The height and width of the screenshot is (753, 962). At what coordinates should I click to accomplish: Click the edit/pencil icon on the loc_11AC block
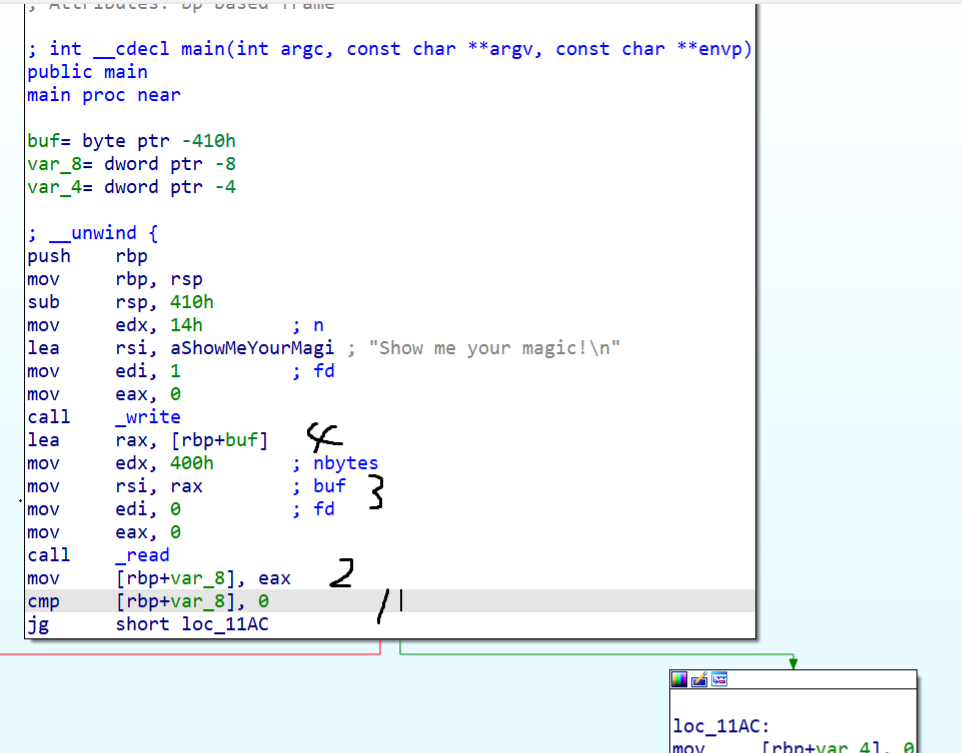(x=699, y=680)
